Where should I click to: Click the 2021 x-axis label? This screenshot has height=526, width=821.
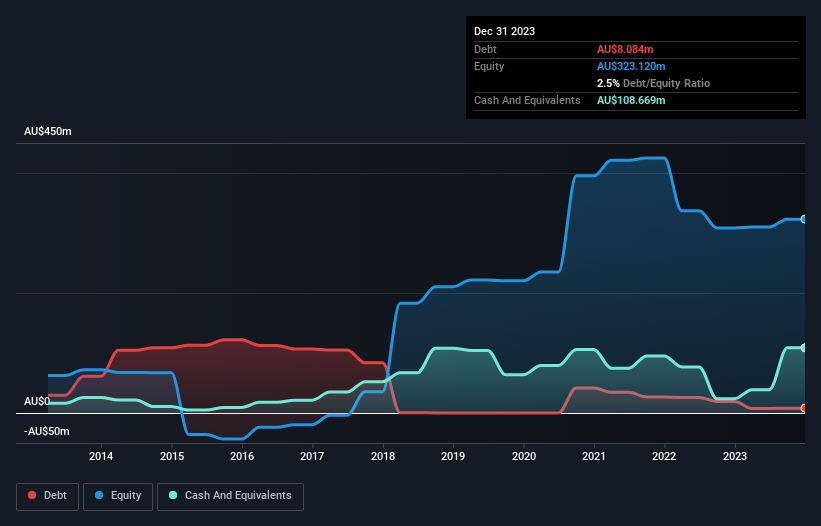tap(594, 456)
